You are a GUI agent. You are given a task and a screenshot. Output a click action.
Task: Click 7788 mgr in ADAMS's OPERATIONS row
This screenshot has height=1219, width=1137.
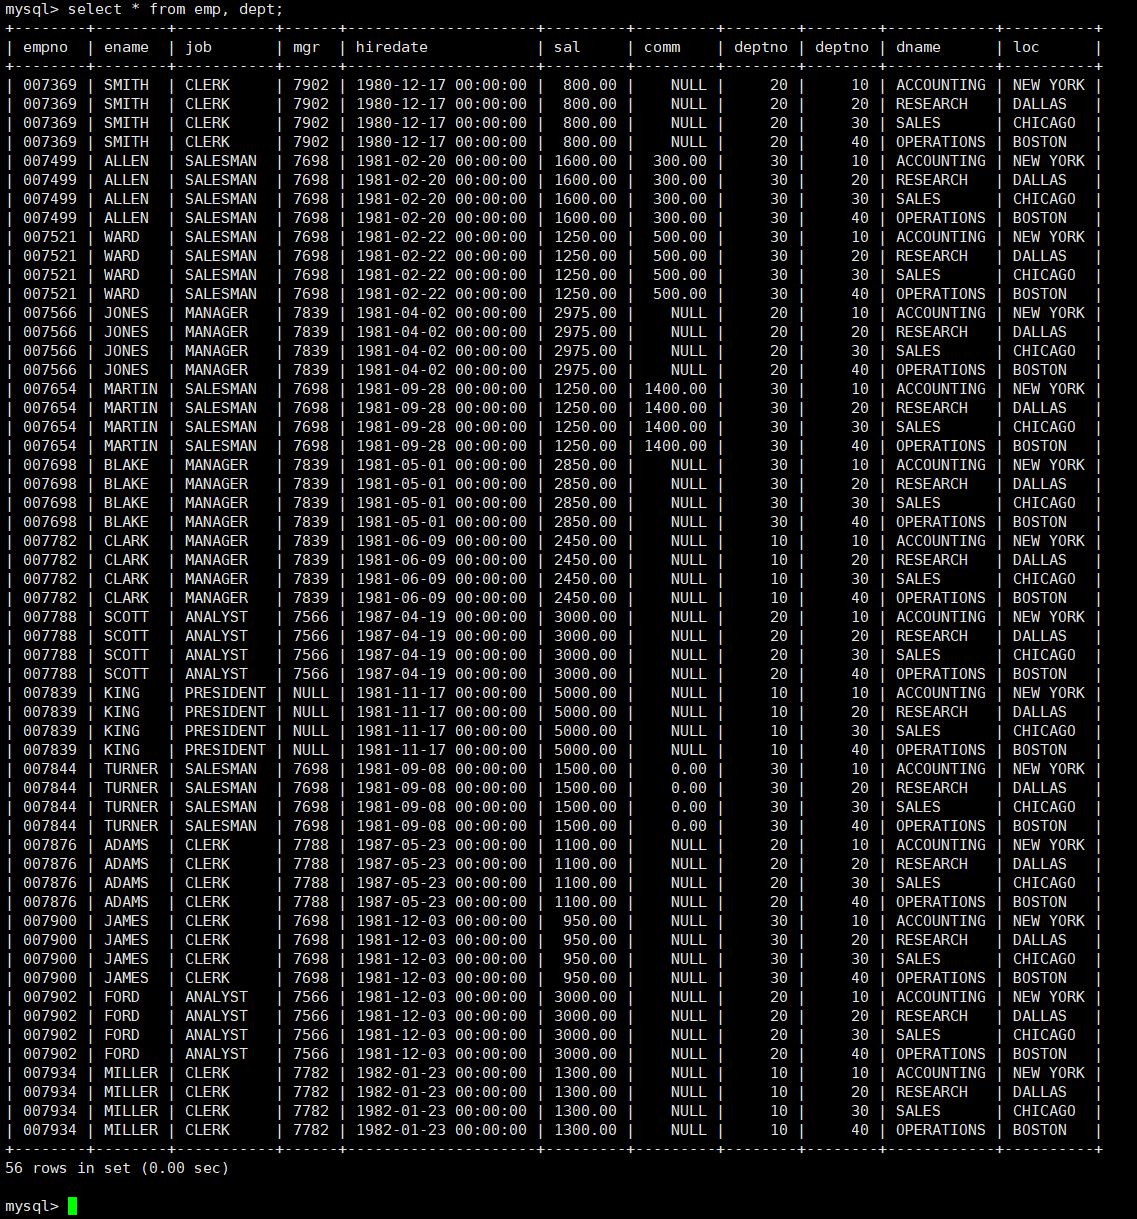click(x=311, y=902)
